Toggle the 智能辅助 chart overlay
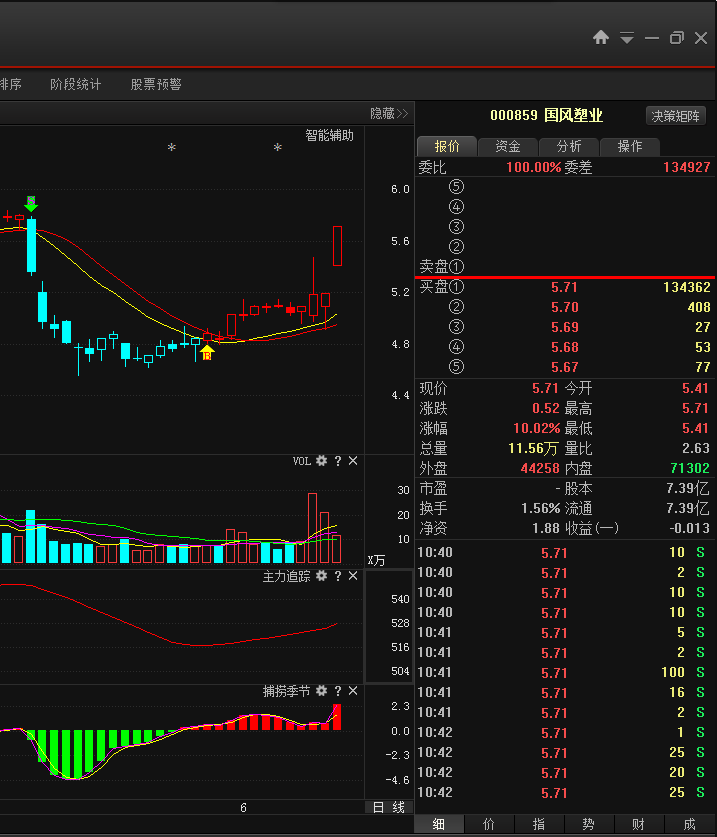This screenshot has width=717, height=837. [x=329, y=136]
